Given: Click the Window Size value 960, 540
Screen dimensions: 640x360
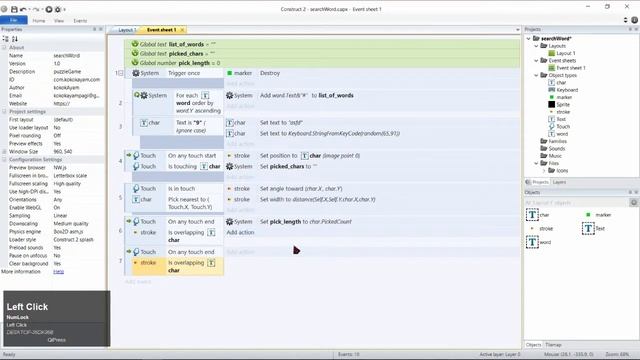Looking at the screenshot, I should [x=63, y=151].
